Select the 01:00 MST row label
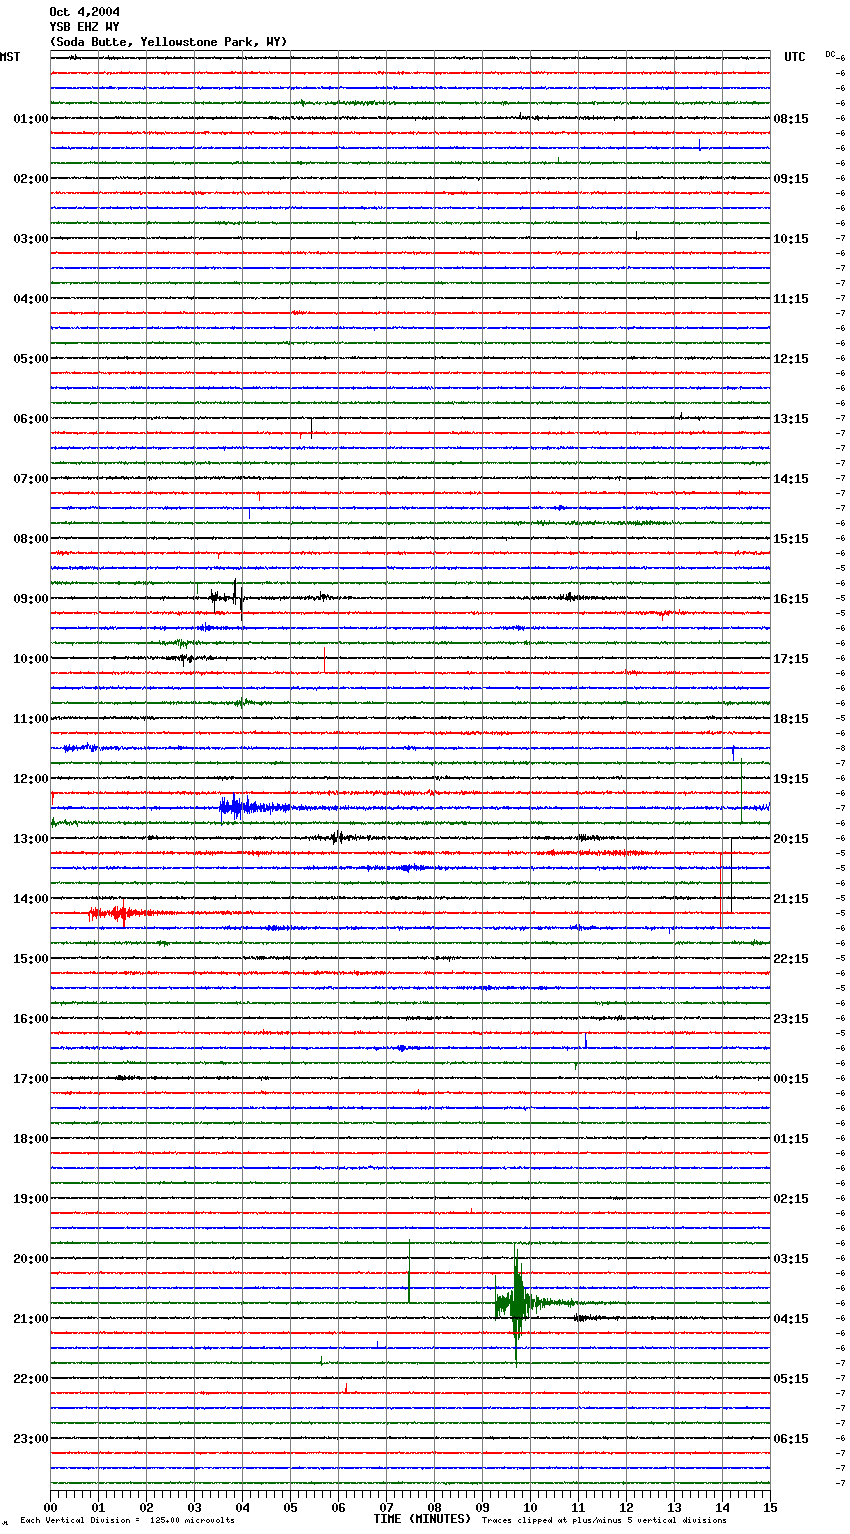Screen dimensions: 850x1534 pyautogui.click(x=30, y=119)
